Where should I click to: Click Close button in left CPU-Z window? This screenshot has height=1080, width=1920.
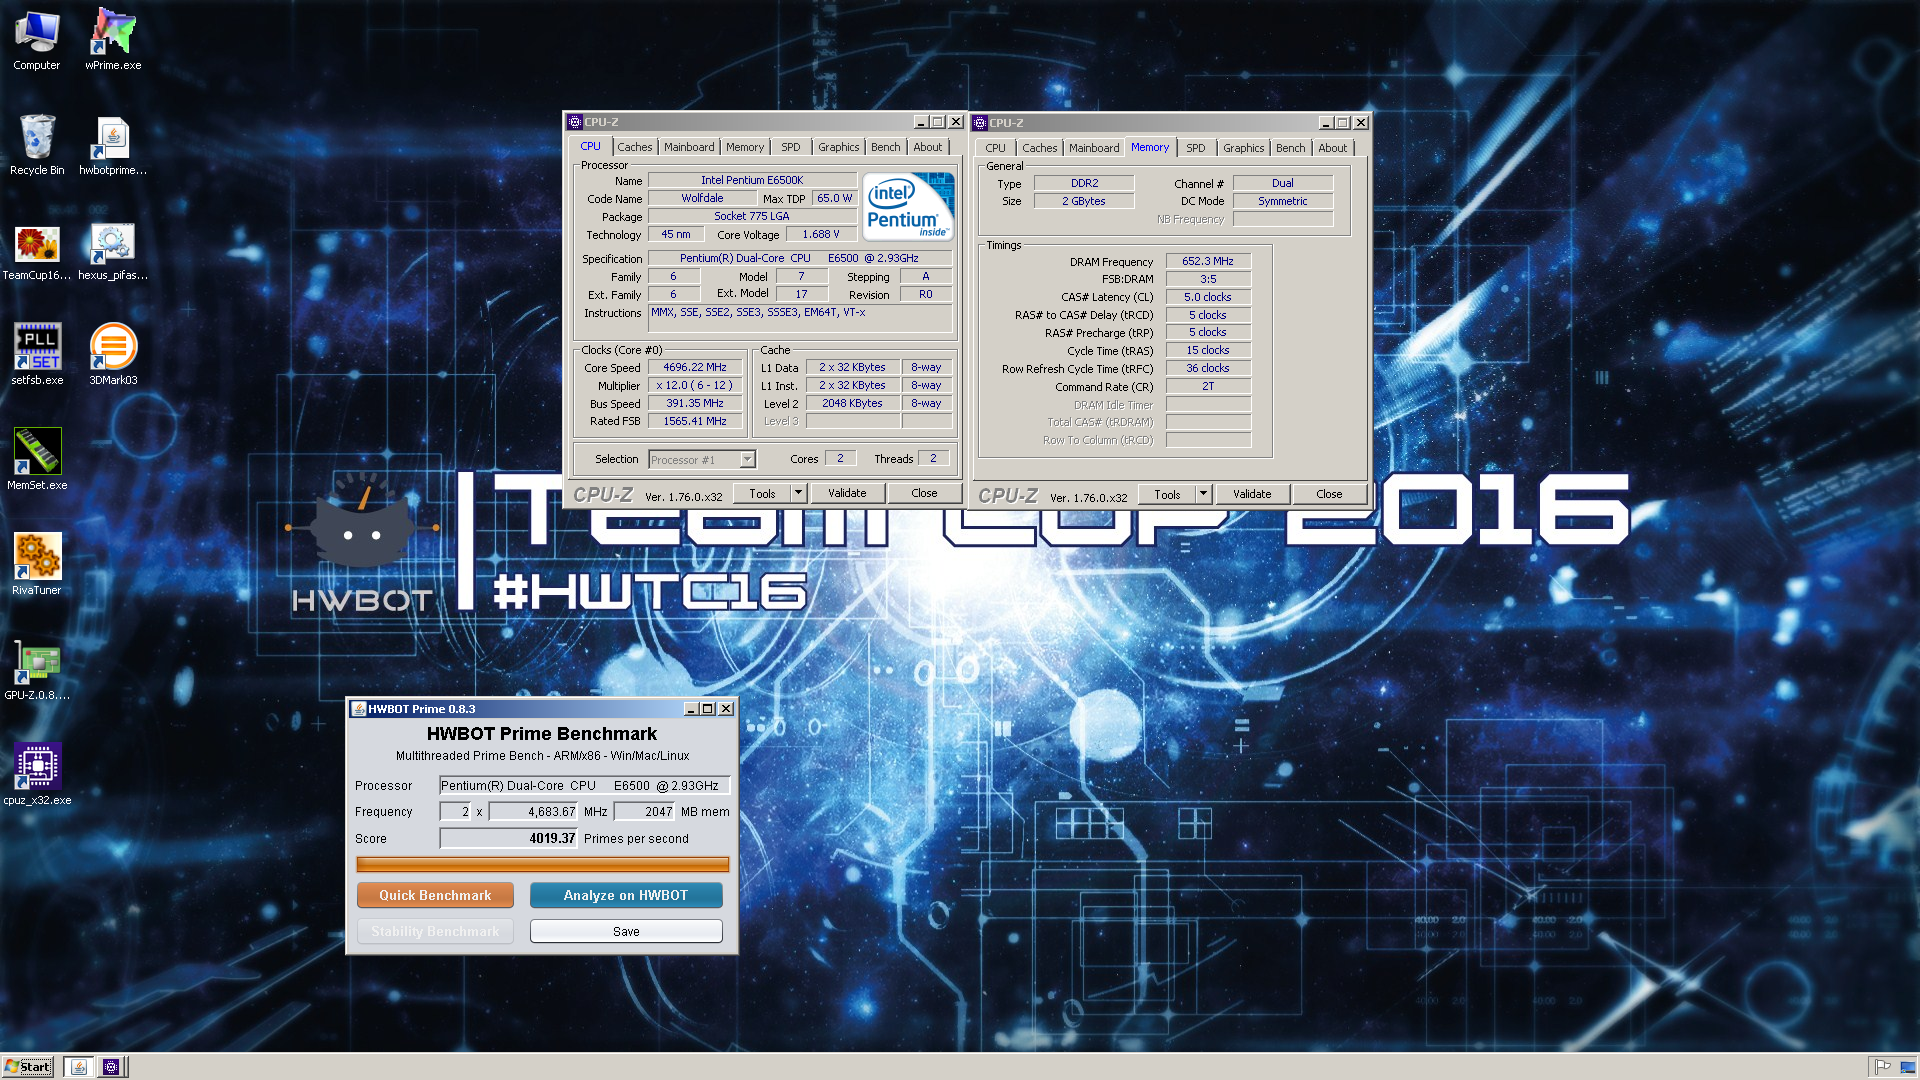coord(924,493)
